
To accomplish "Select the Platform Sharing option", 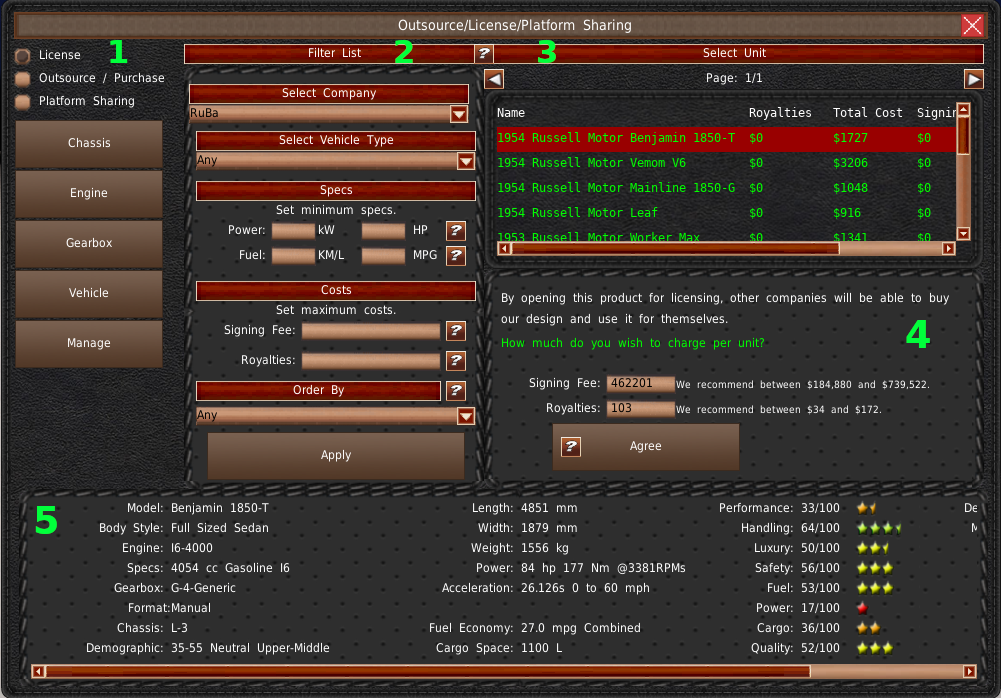I will pos(23,101).
